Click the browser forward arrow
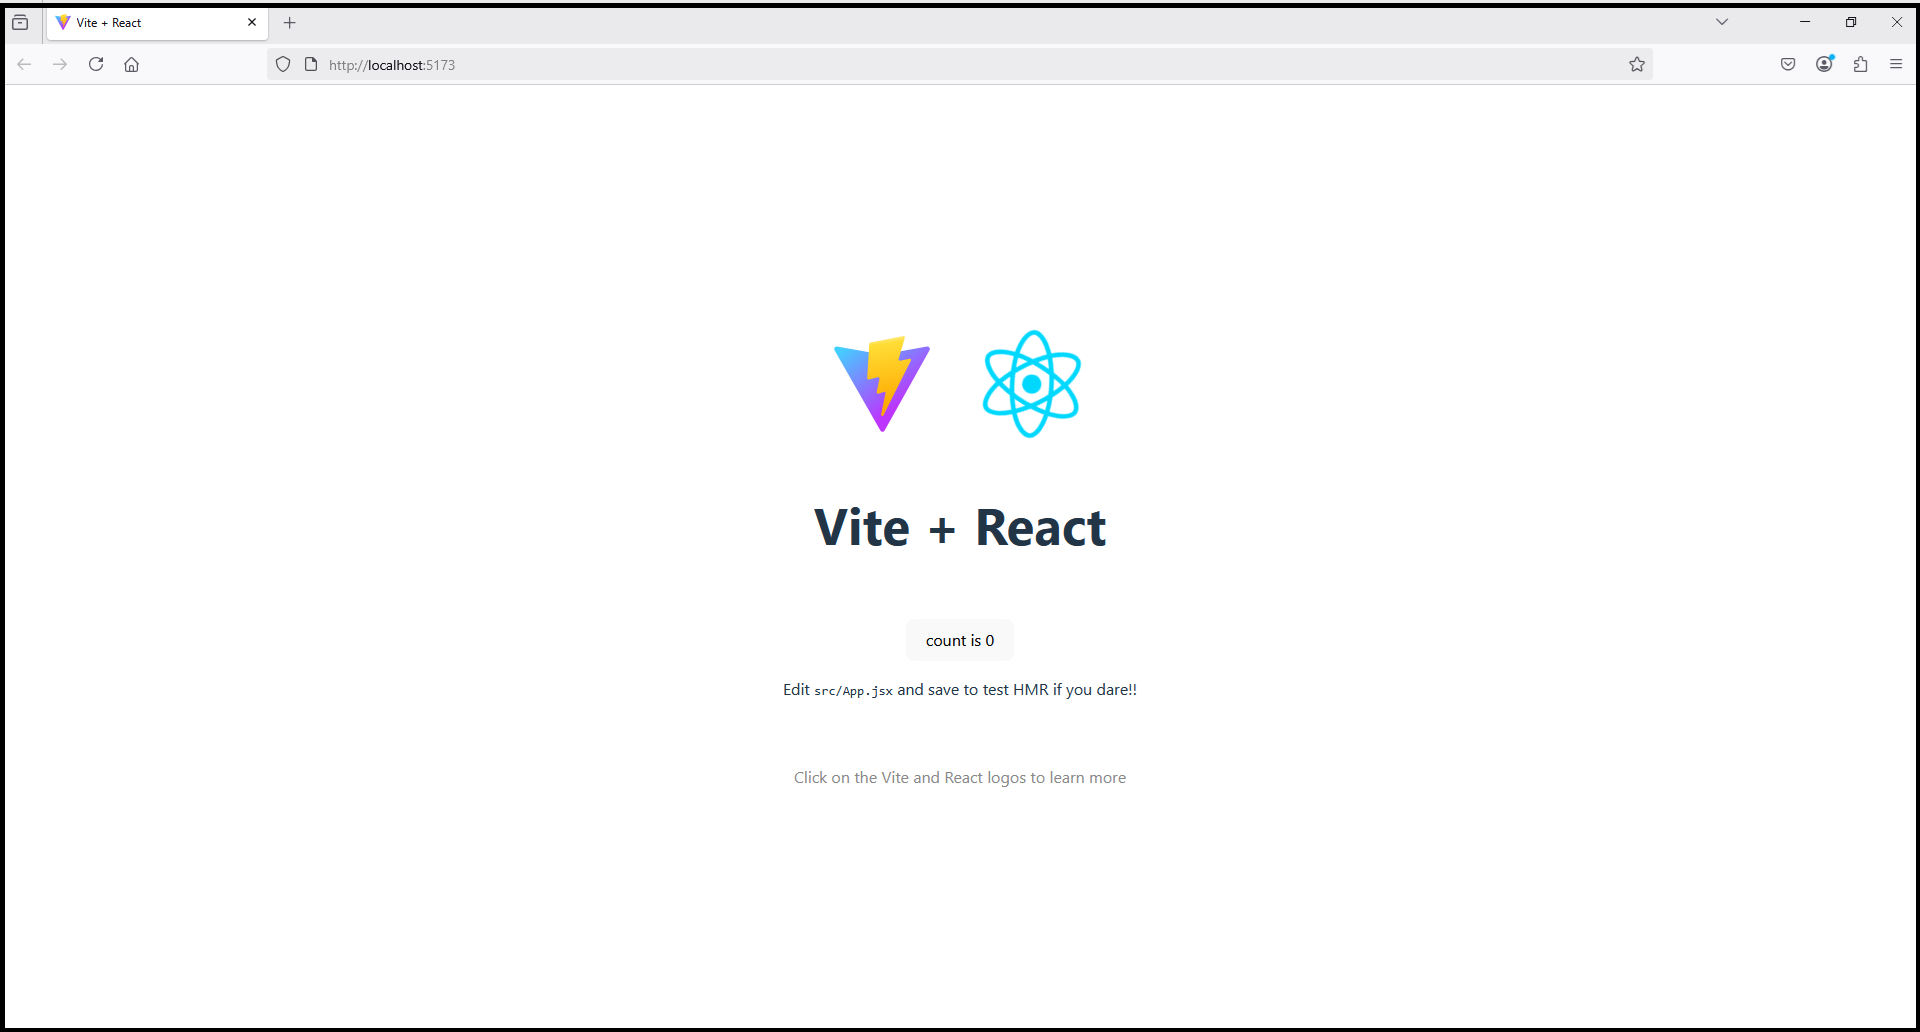The image size is (1920, 1032). [x=60, y=64]
